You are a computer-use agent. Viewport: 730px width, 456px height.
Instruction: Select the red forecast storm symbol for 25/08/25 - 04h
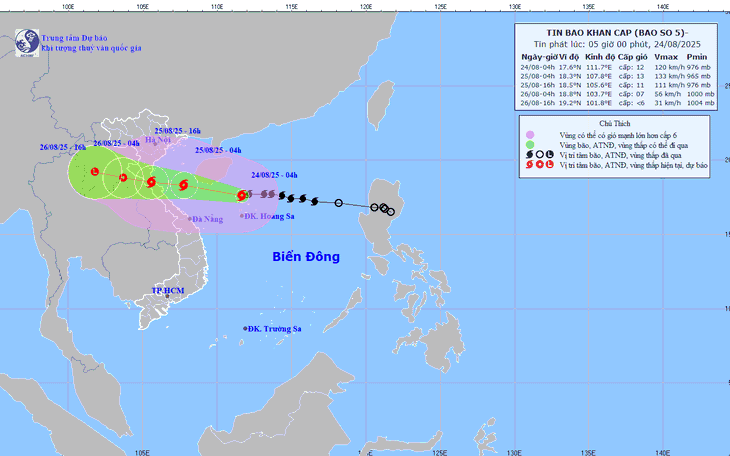[x=183, y=185]
